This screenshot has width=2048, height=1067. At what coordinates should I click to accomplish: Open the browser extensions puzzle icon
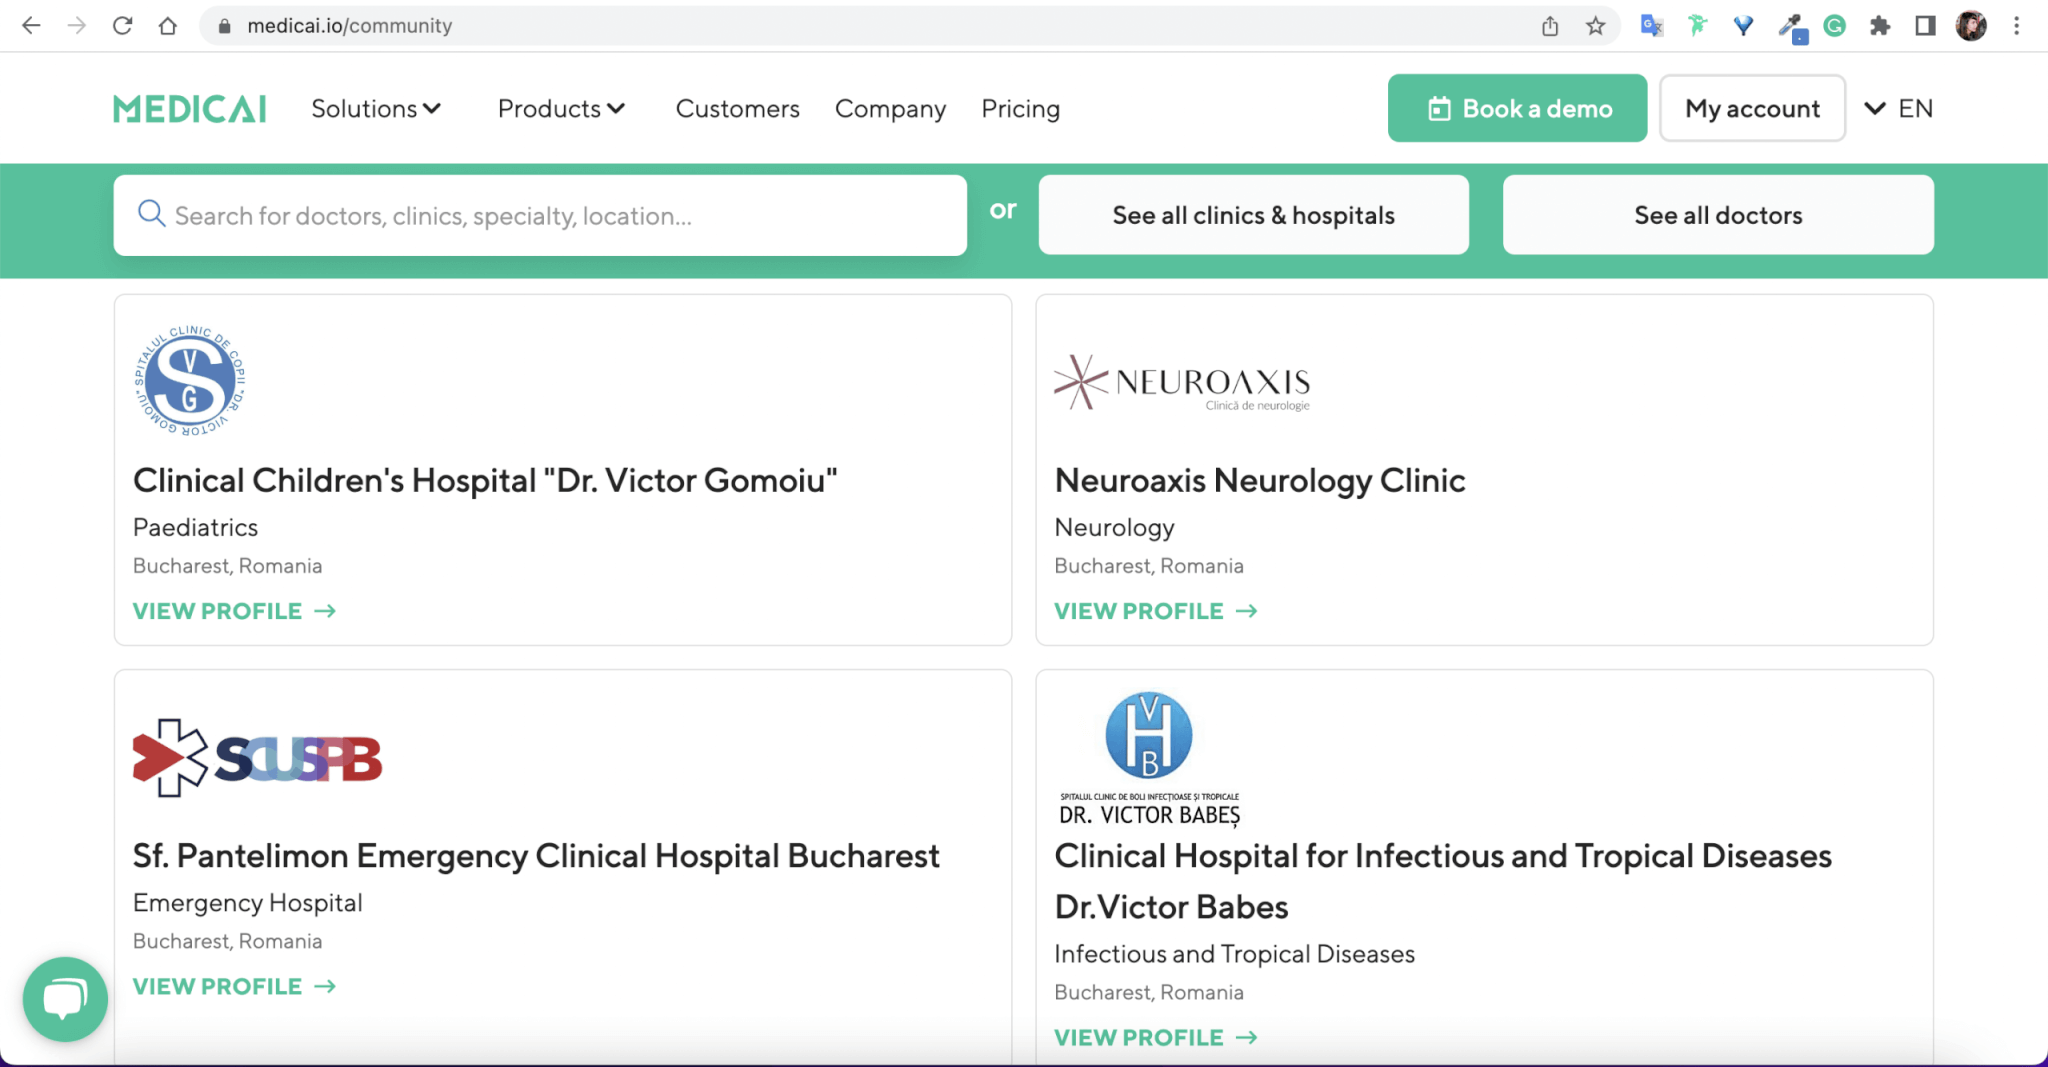tap(1879, 26)
